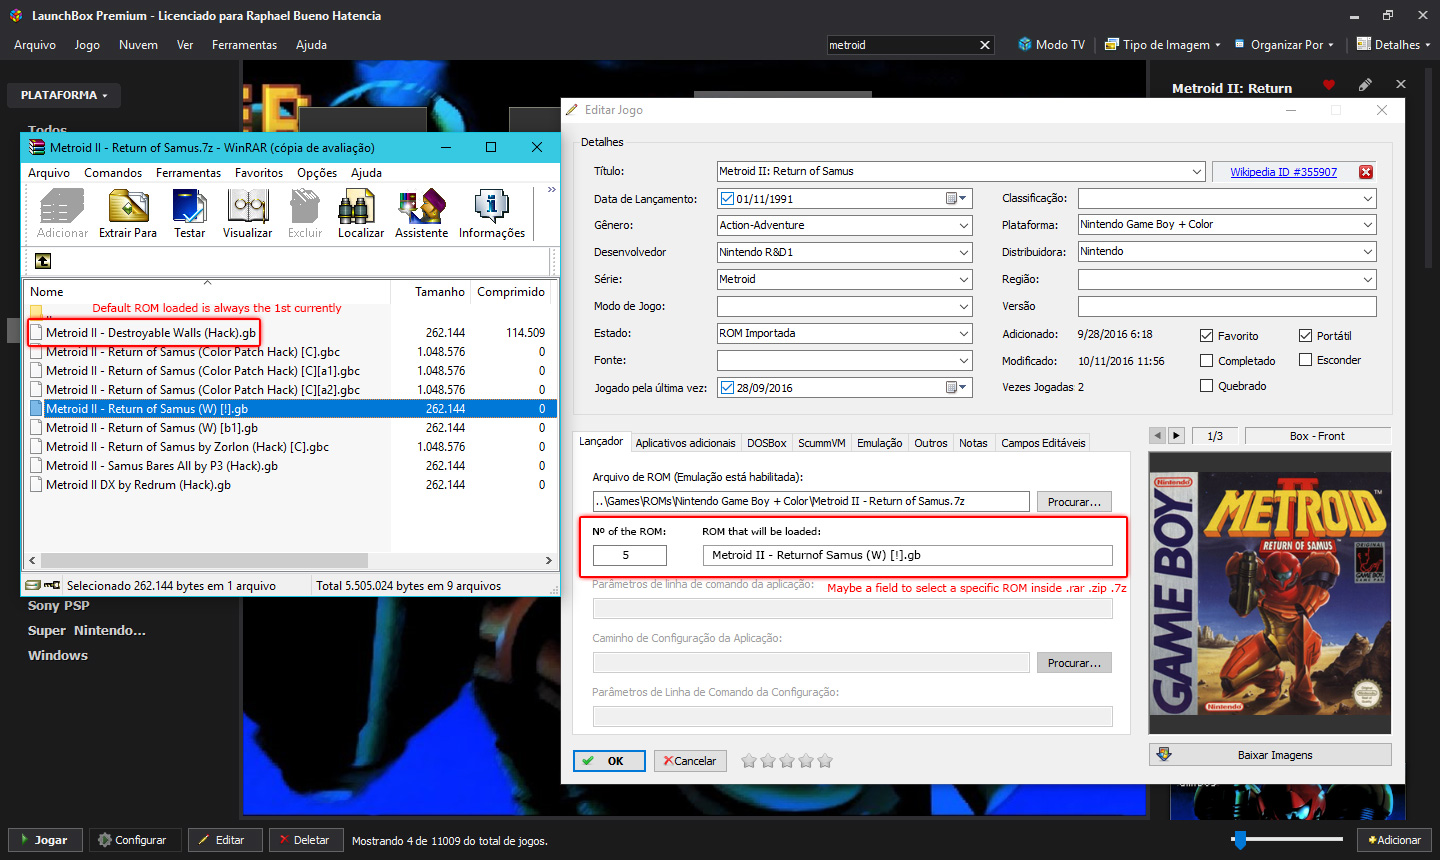Click OK in Editar Jogo dialog
1440x860 pixels.
(609, 761)
